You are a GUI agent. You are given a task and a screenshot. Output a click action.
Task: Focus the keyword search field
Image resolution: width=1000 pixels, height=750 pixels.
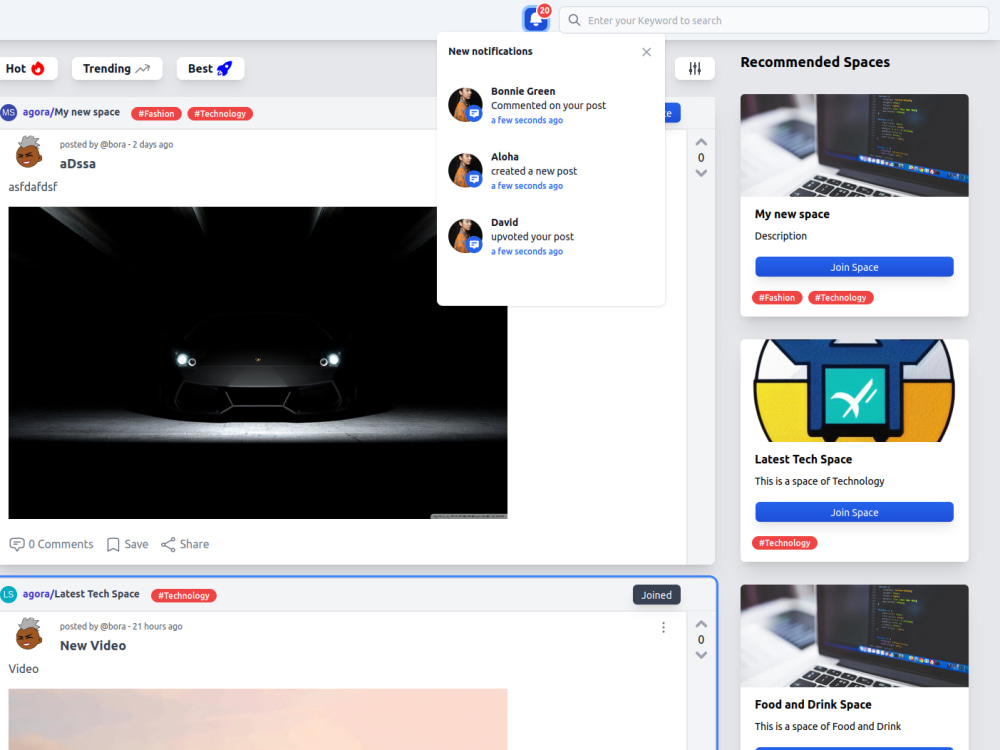click(774, 20)
